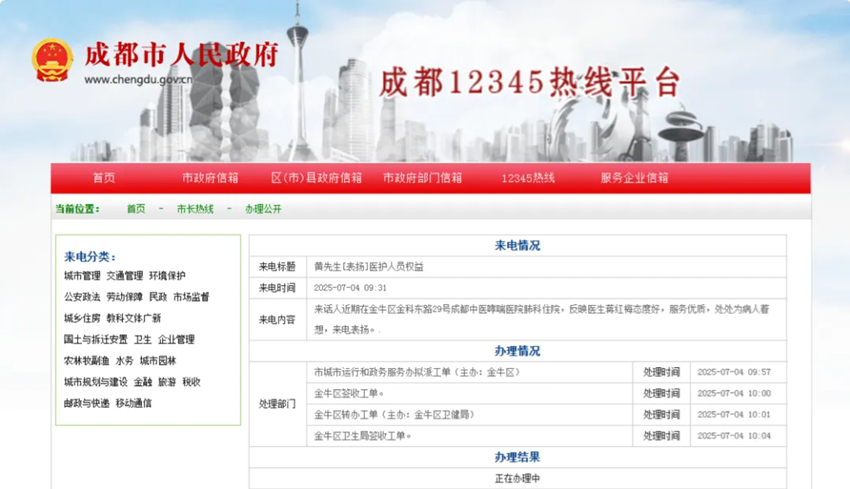This screenshot has height=489, width=850.
Task: Click the www.chengdu.gov.cn site address text
Action: 137,79
